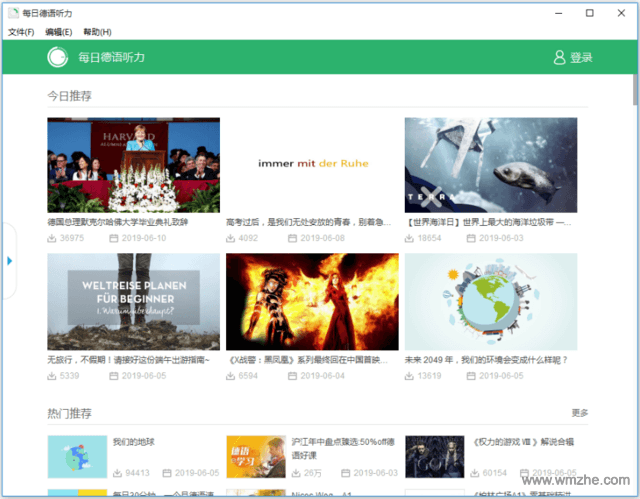Click title 未来 2049 年，我们的环境会变成什么样呢
The image size is (640, 499).
tap(486, 360)
